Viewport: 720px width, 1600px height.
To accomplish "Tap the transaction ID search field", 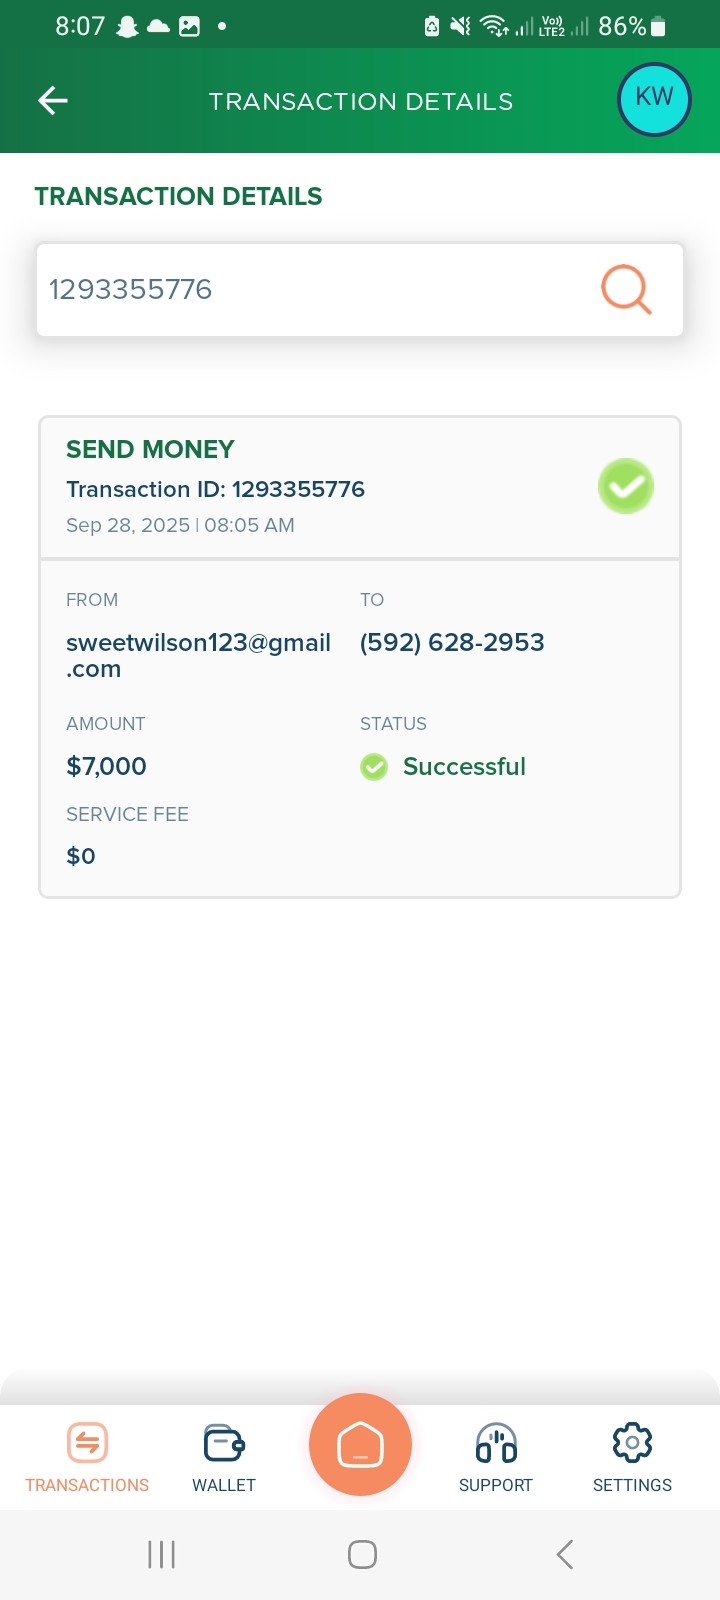I will click(x=310, y=290).
